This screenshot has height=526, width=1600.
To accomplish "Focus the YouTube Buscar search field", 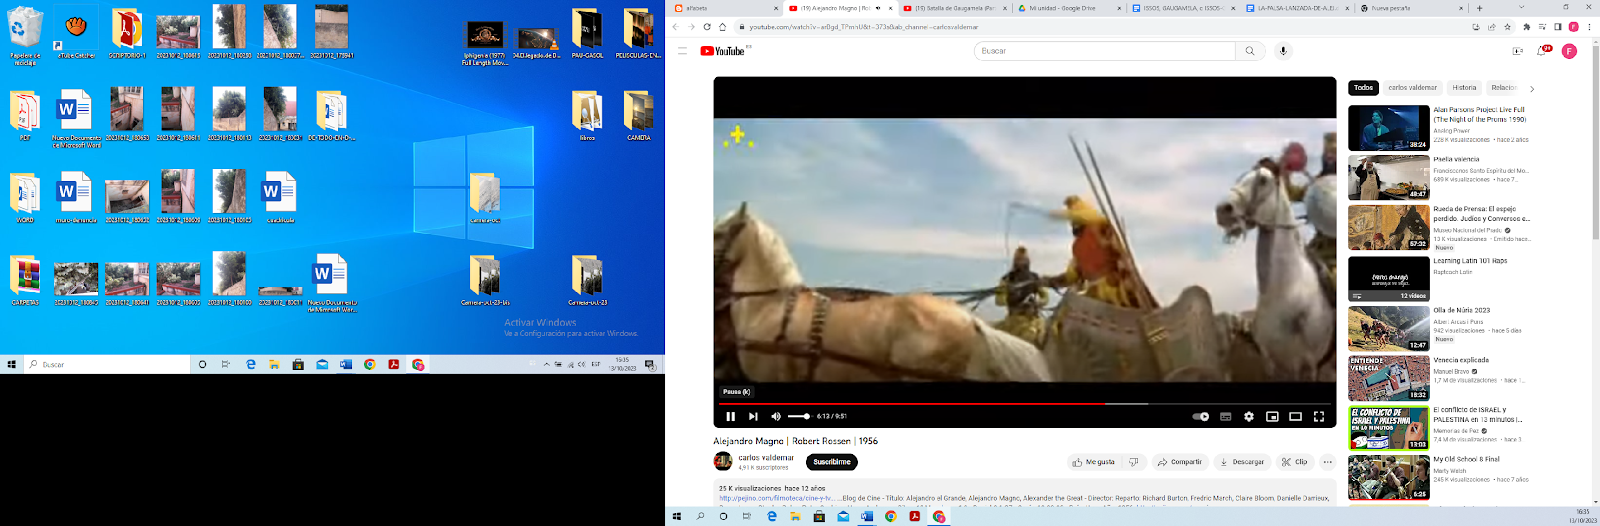I will [x=1104, y=51].
